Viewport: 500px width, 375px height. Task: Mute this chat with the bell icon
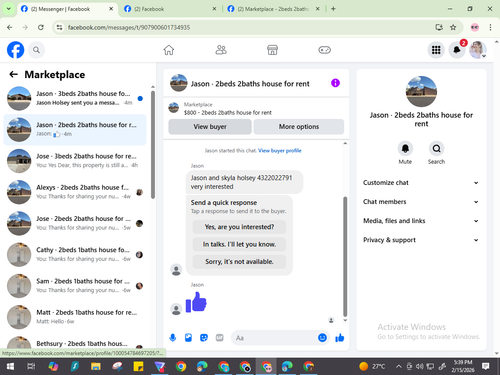coord(405,148)
